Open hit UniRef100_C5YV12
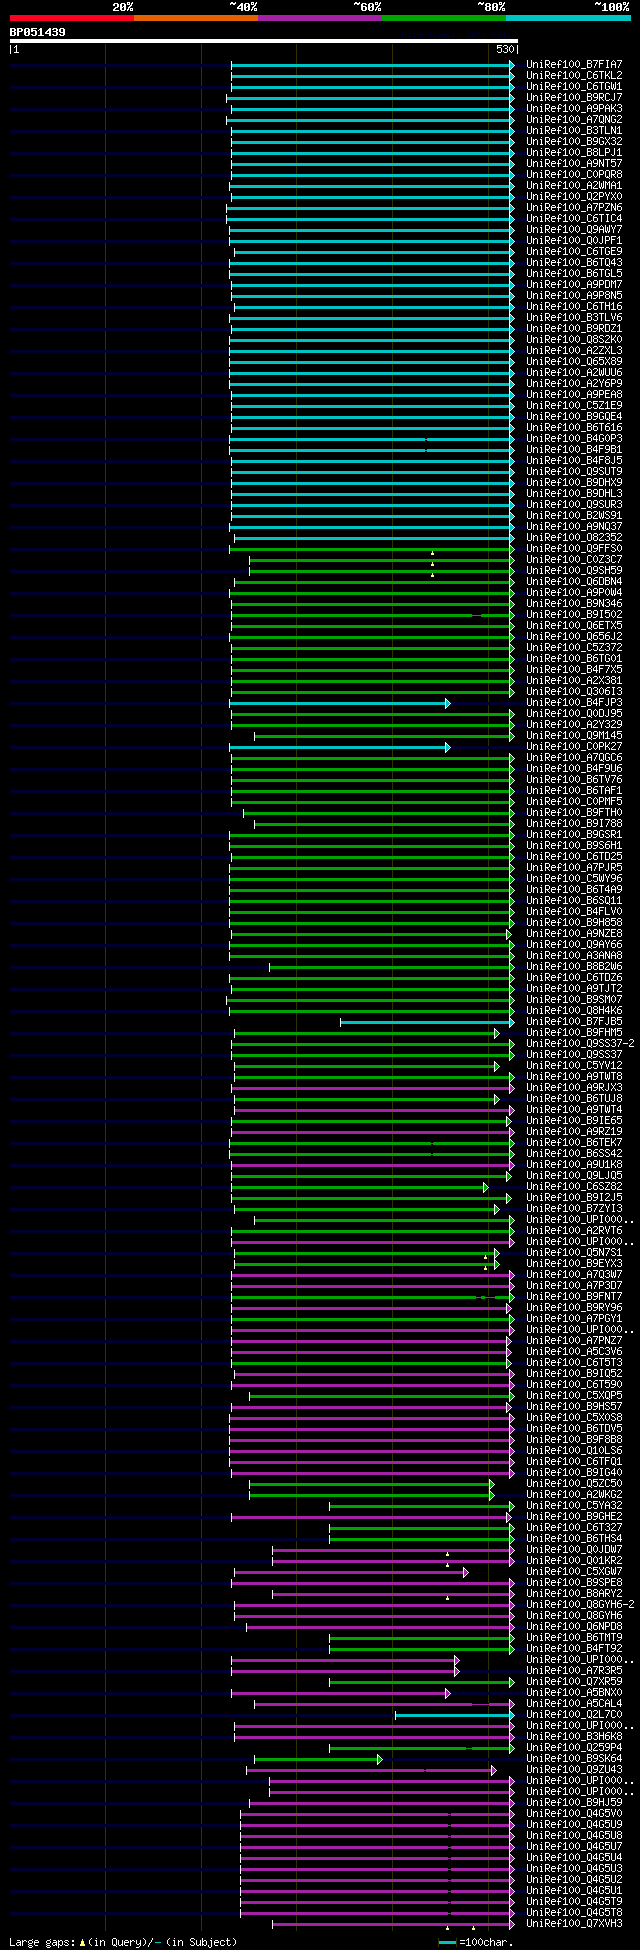The width and height of the screenshot is (640, 1950). (574, 1065)
